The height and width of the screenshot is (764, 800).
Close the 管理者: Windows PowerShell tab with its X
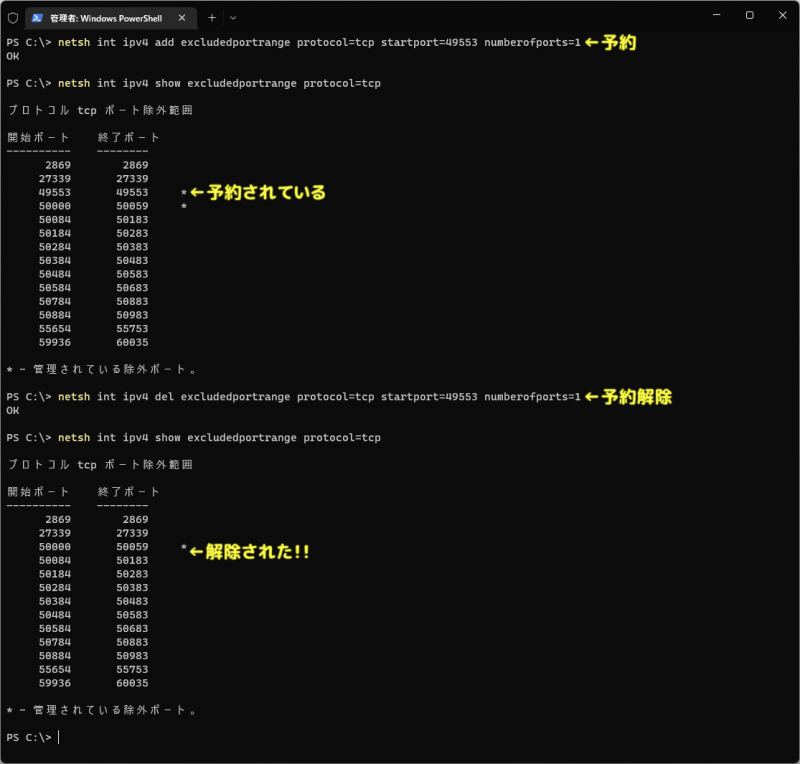pyautogui.click(x=181, y=17)
